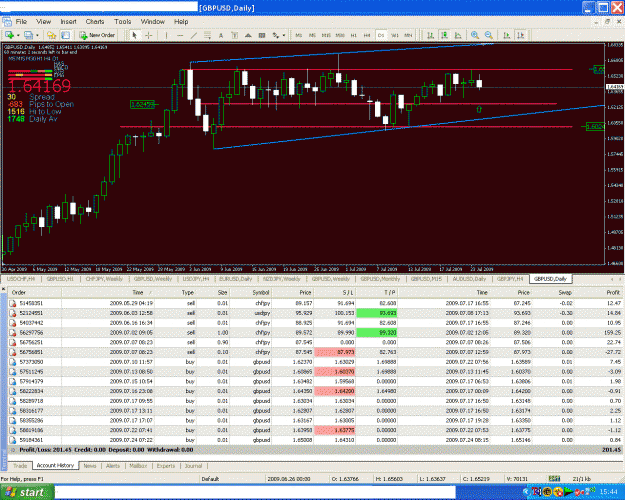Zoom out on the chart

(489, 35)
